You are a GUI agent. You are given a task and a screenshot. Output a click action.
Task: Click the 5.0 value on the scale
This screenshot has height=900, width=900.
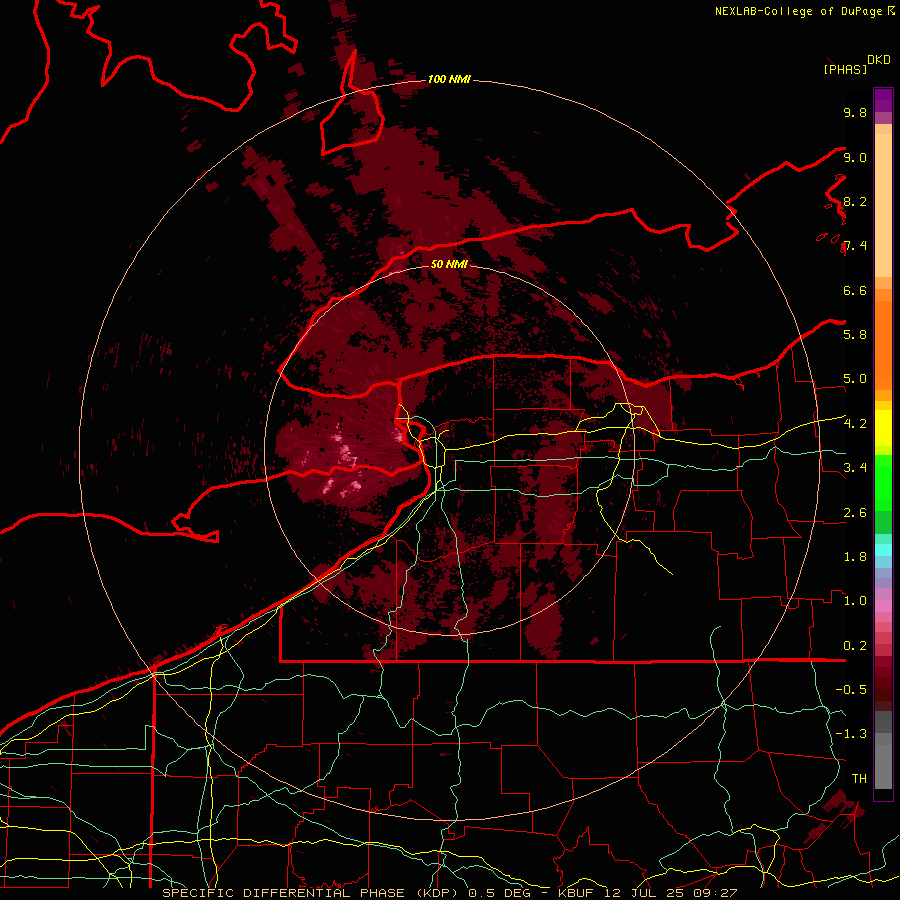click(855, 379)
